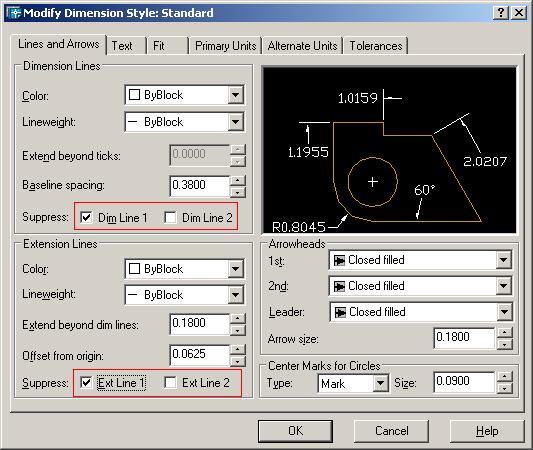Check the Ext Line 2 suppress box

coord(170,383)
